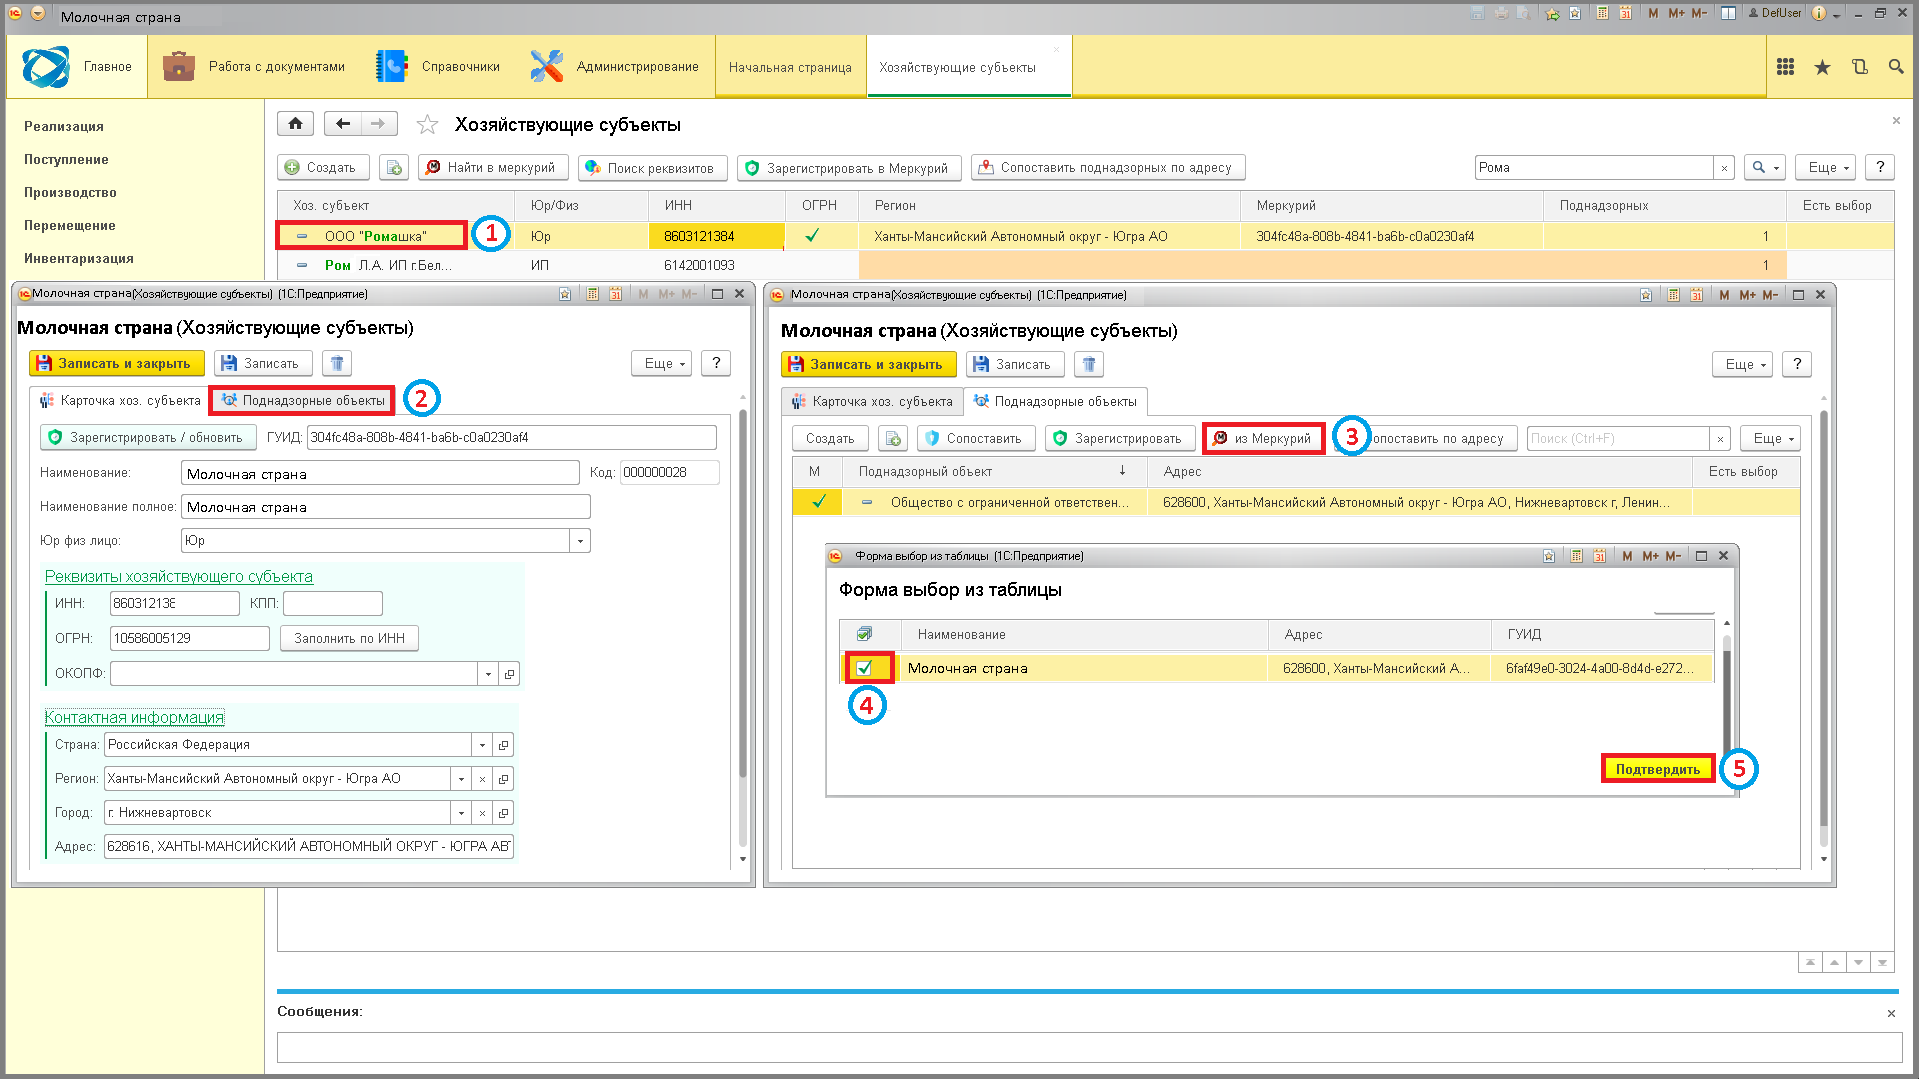Click into Наименование полное field
Viewport: 1919px width, 1079px height.
coord(385,508)
